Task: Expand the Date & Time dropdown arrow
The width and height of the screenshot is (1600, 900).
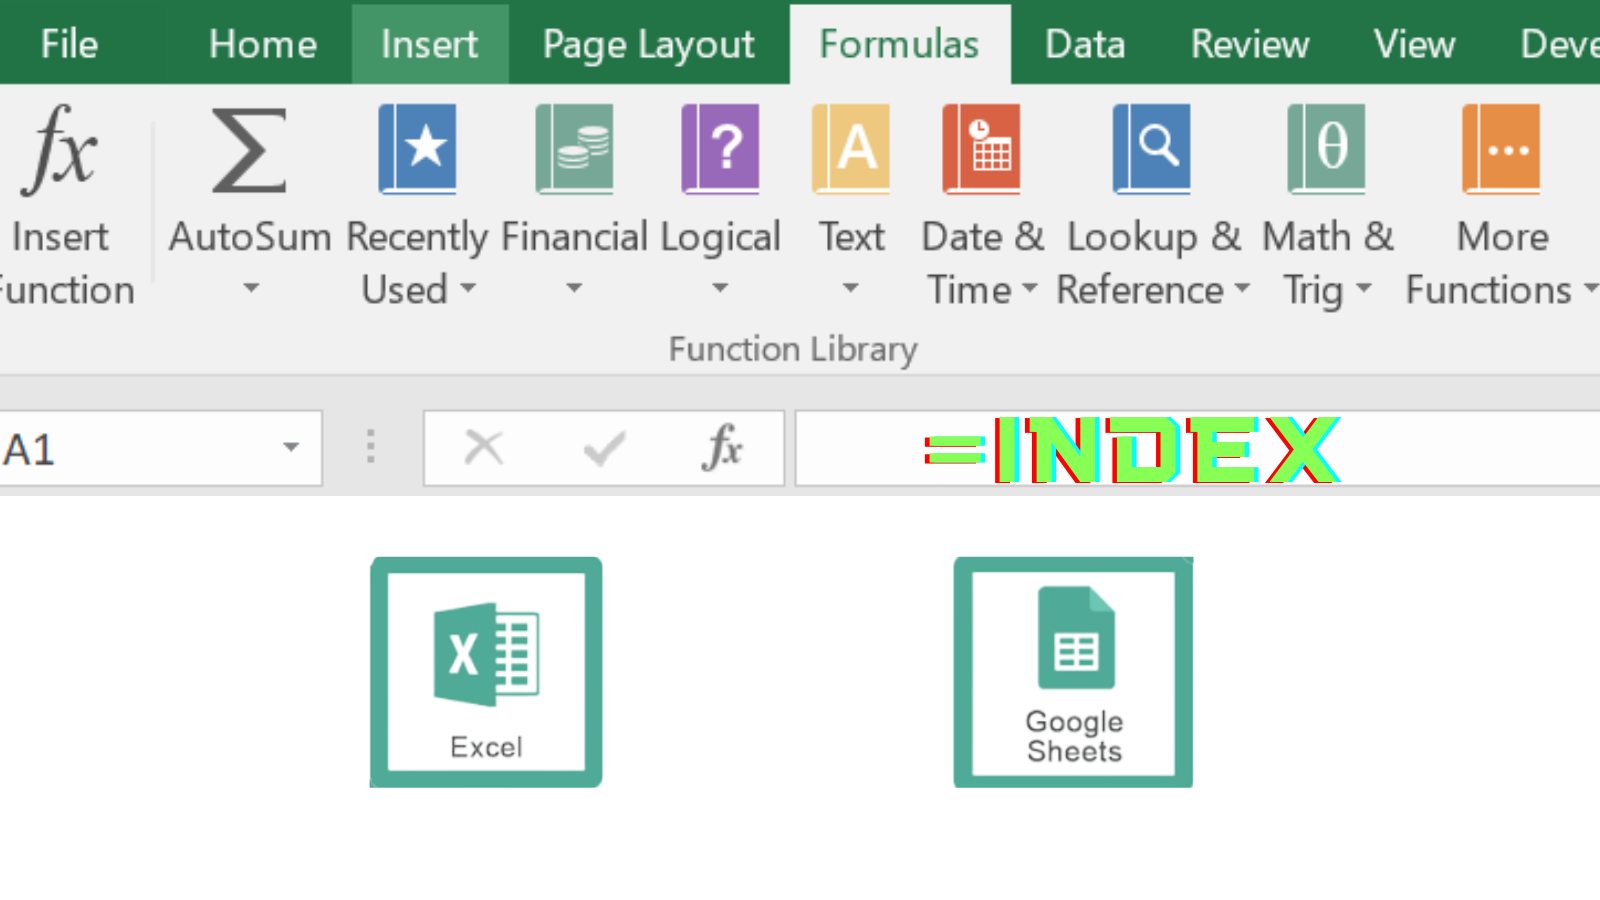Action: [x=1030, y=288]
